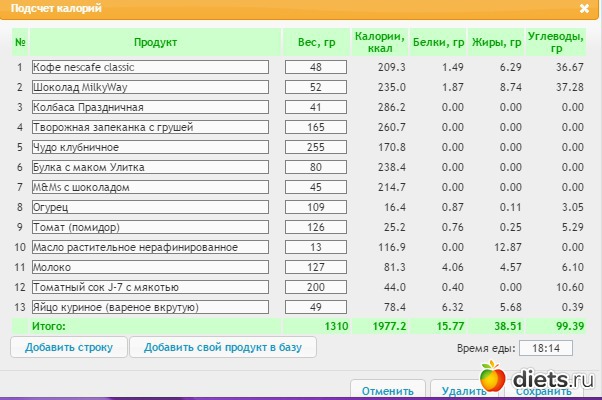Click 'Добавить свой продукт в базу' button
Viewport: 602px width, 400px height.
223,347
